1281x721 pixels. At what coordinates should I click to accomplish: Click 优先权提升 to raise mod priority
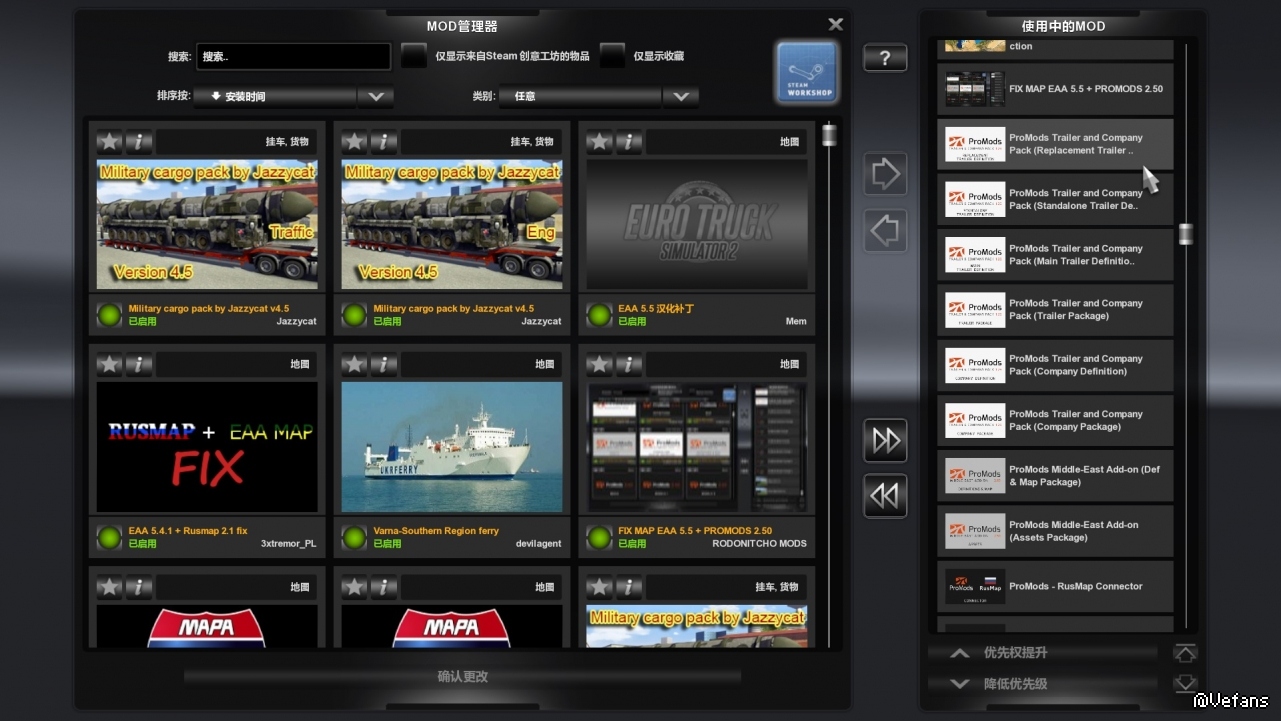click(1043, 653)
